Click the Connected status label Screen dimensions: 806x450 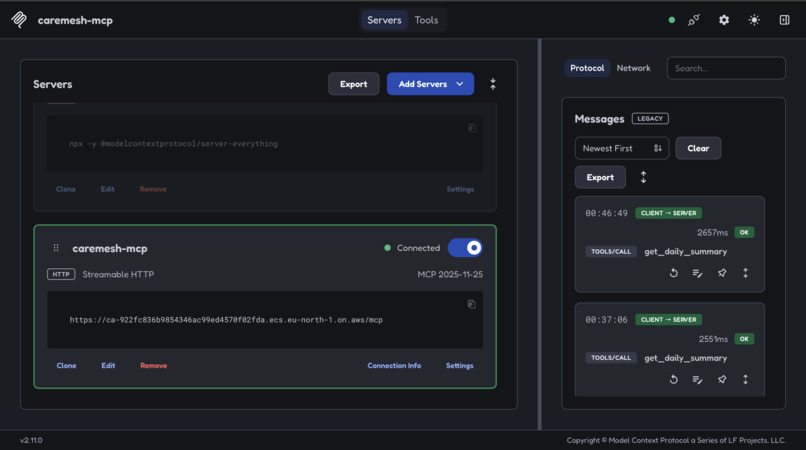[x=418, y=248]
